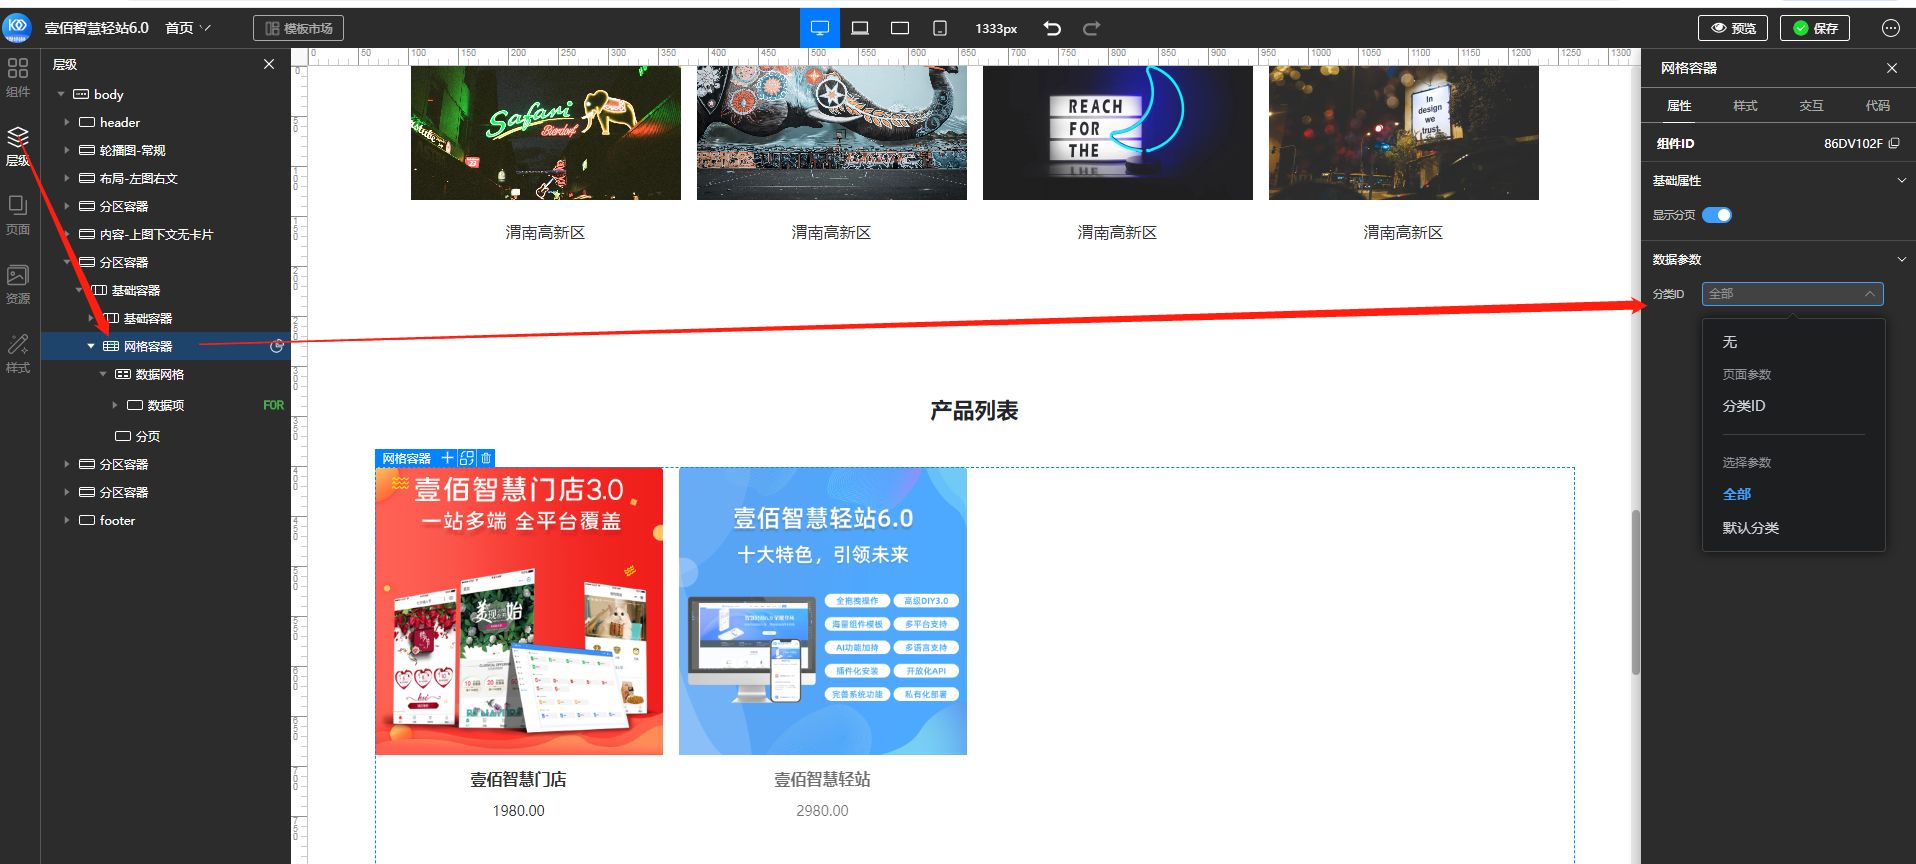1916x864 pixels.
Task: Select the 网格容器 layer row
Action: click(166, 346)
